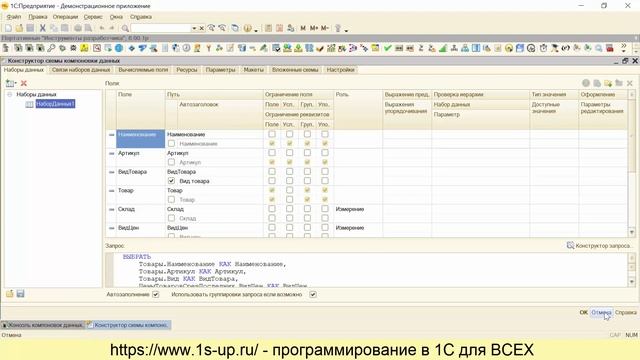Click the Cut scissors icon
Image resolution: width=640 pixels, height=360 pixels.
[42, 28]
